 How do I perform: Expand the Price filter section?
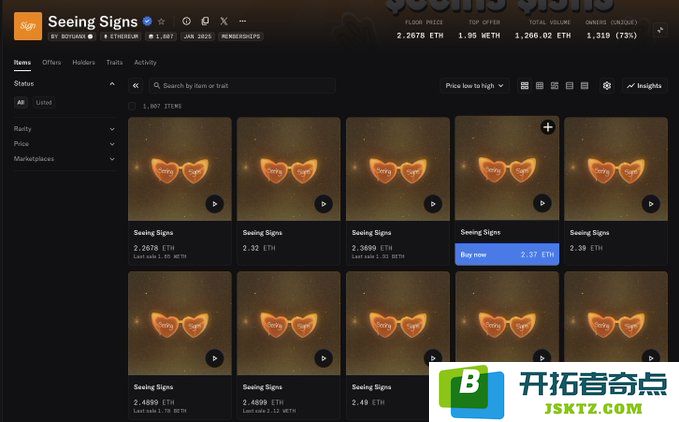(112, 144)
